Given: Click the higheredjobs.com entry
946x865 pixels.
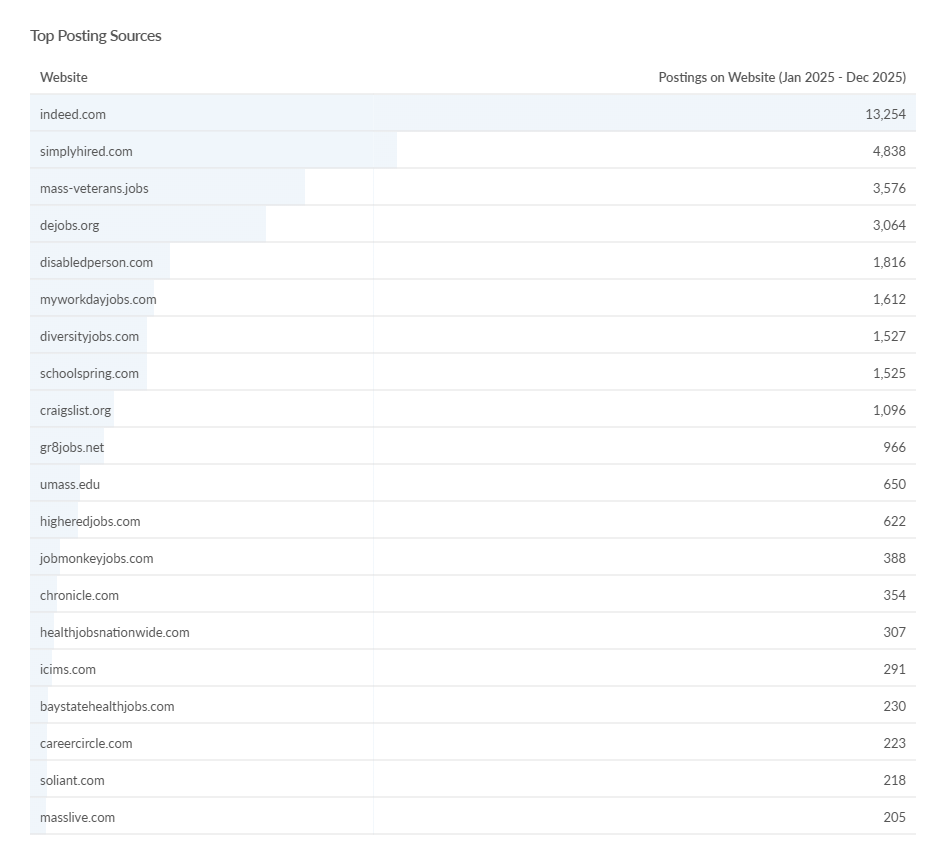Looking at the screenshot, I should click(90, 521).
